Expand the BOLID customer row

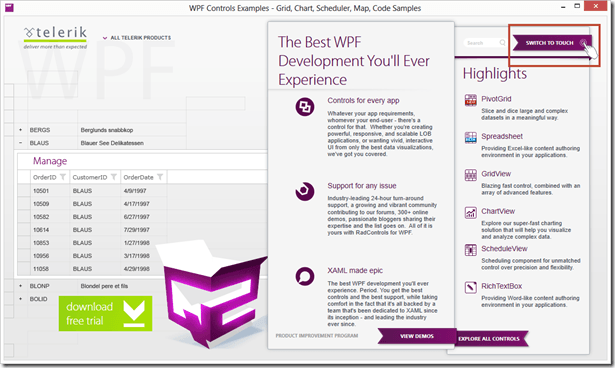tap(20, 299)
